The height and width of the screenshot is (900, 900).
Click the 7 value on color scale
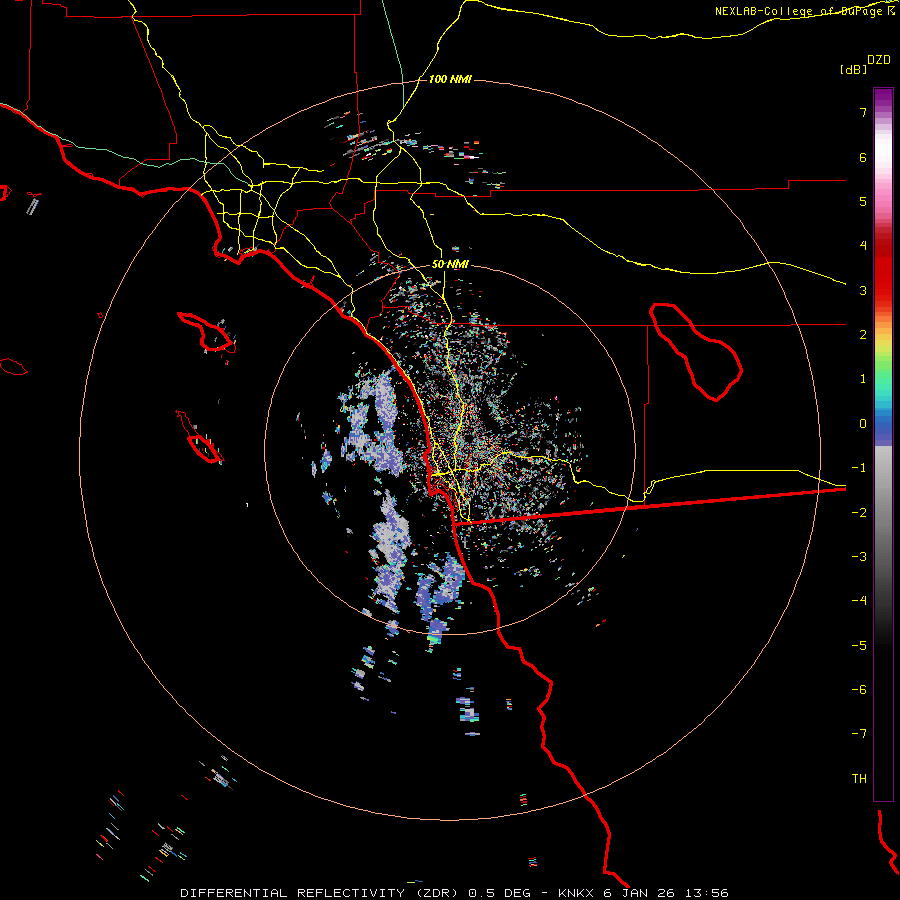pyautogui.click(x=863, y=112)
